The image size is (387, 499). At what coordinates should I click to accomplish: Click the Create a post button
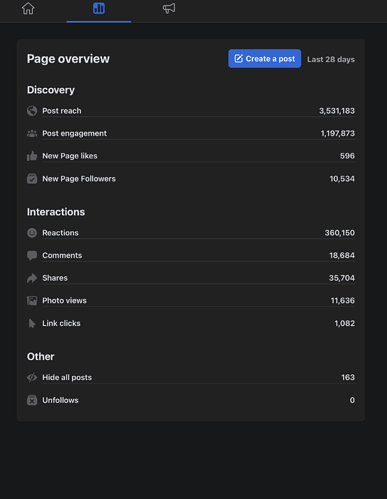coord(265,59)
